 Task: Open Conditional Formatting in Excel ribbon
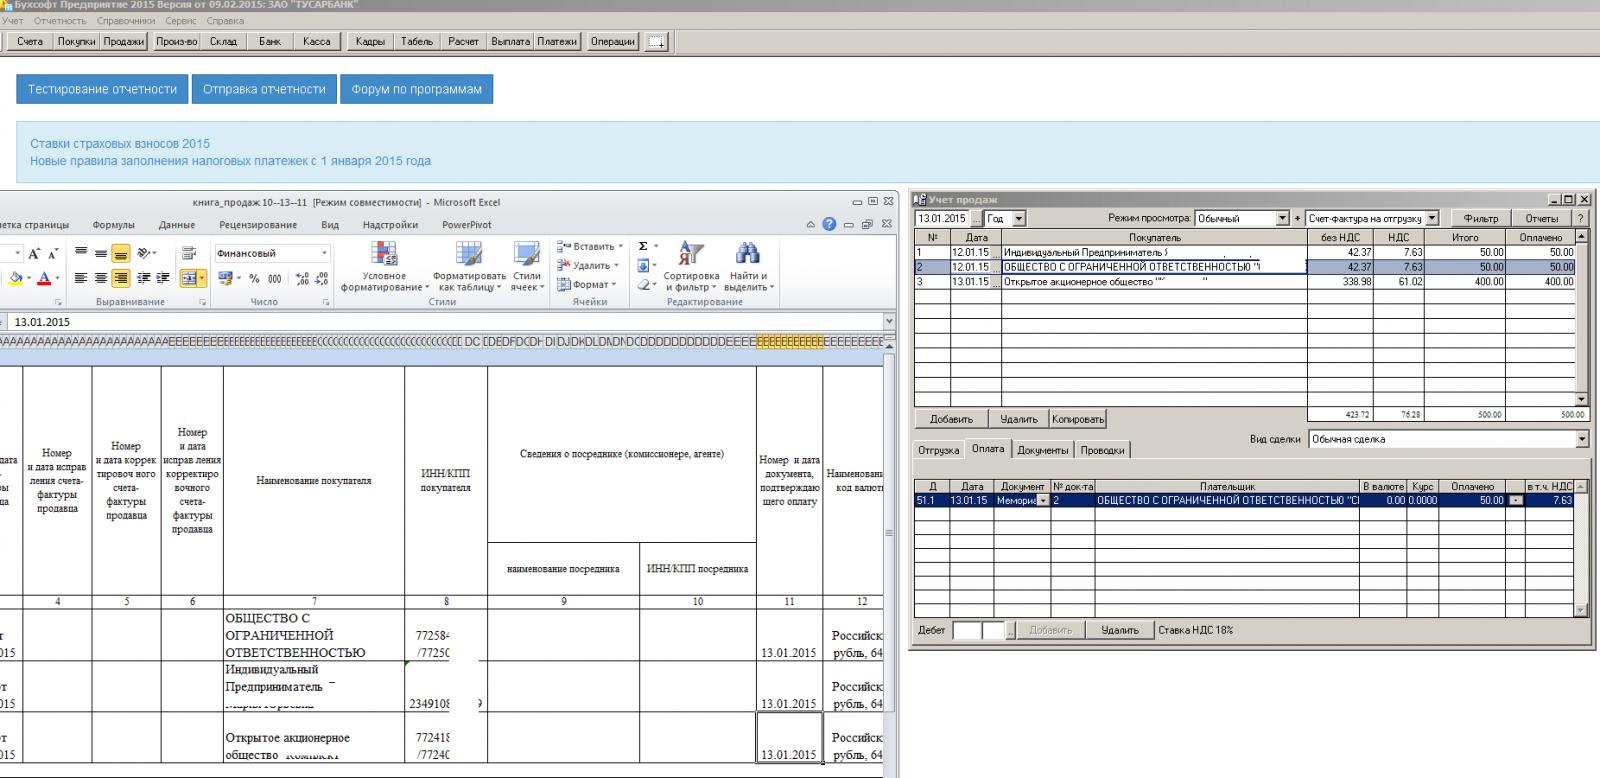[384, 254]
